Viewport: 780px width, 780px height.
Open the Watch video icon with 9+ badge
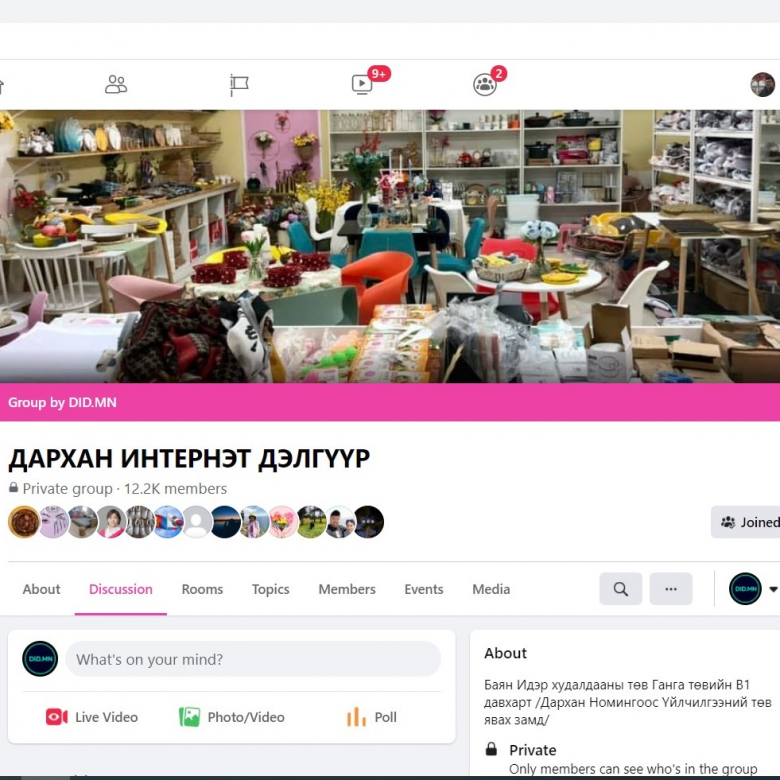[362, 84]
